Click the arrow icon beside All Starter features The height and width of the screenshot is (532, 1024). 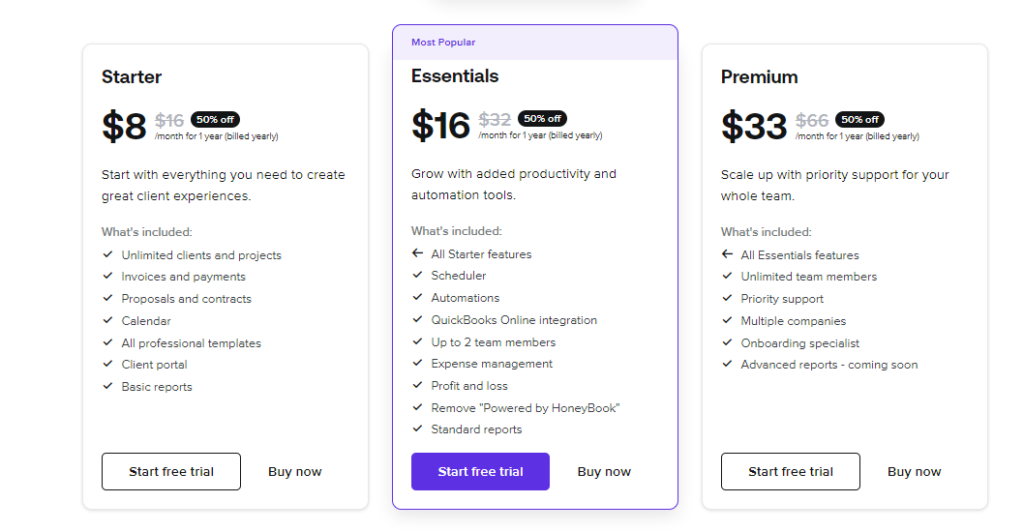click(x=417, y=253)
